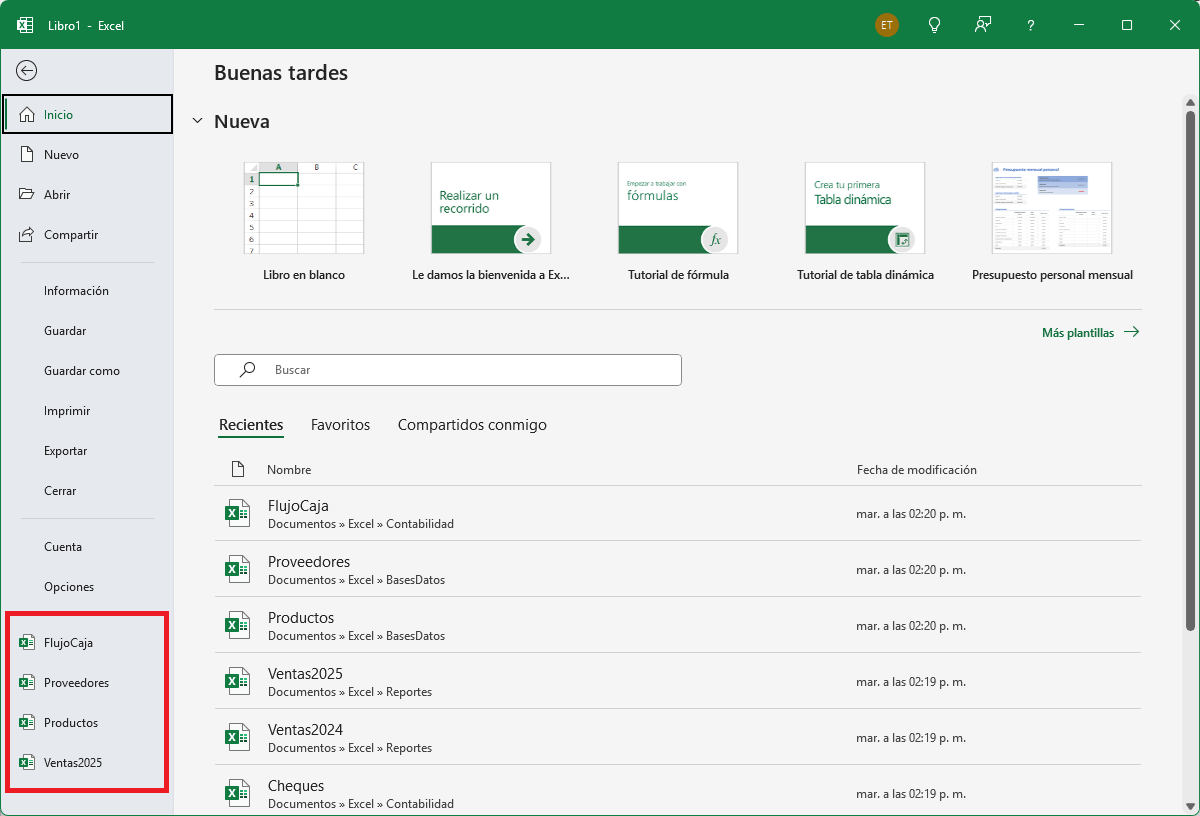Open Información in the sidebar

(88, 291)
